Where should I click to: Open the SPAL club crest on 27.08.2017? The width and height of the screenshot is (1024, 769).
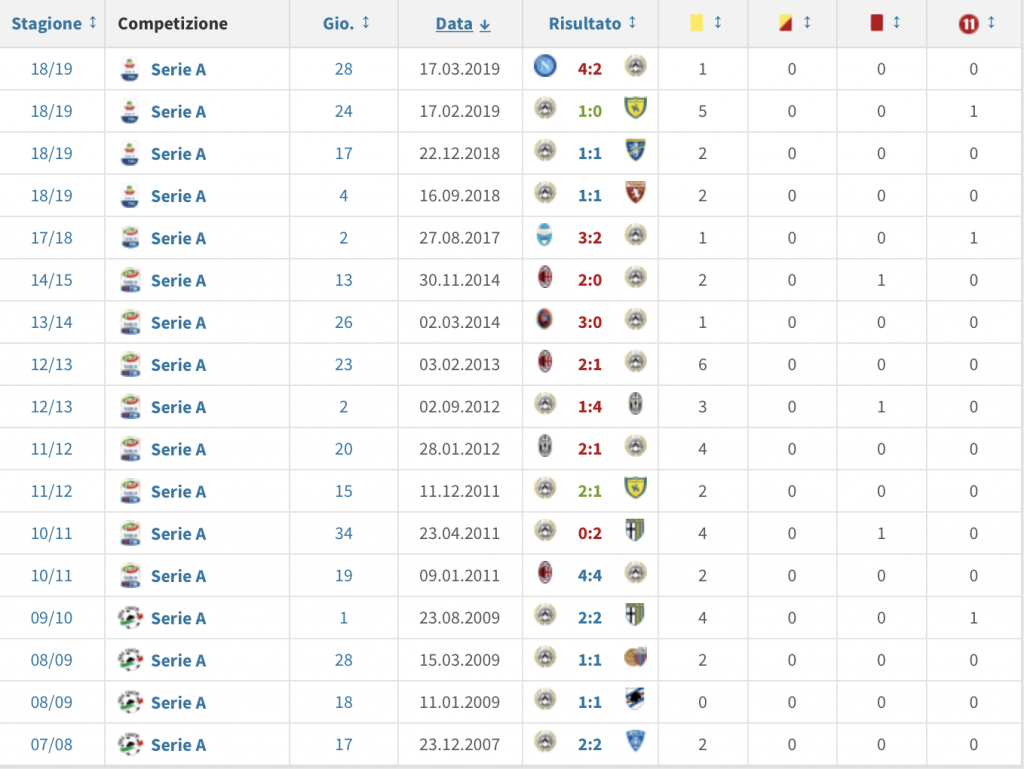point(544,237)
